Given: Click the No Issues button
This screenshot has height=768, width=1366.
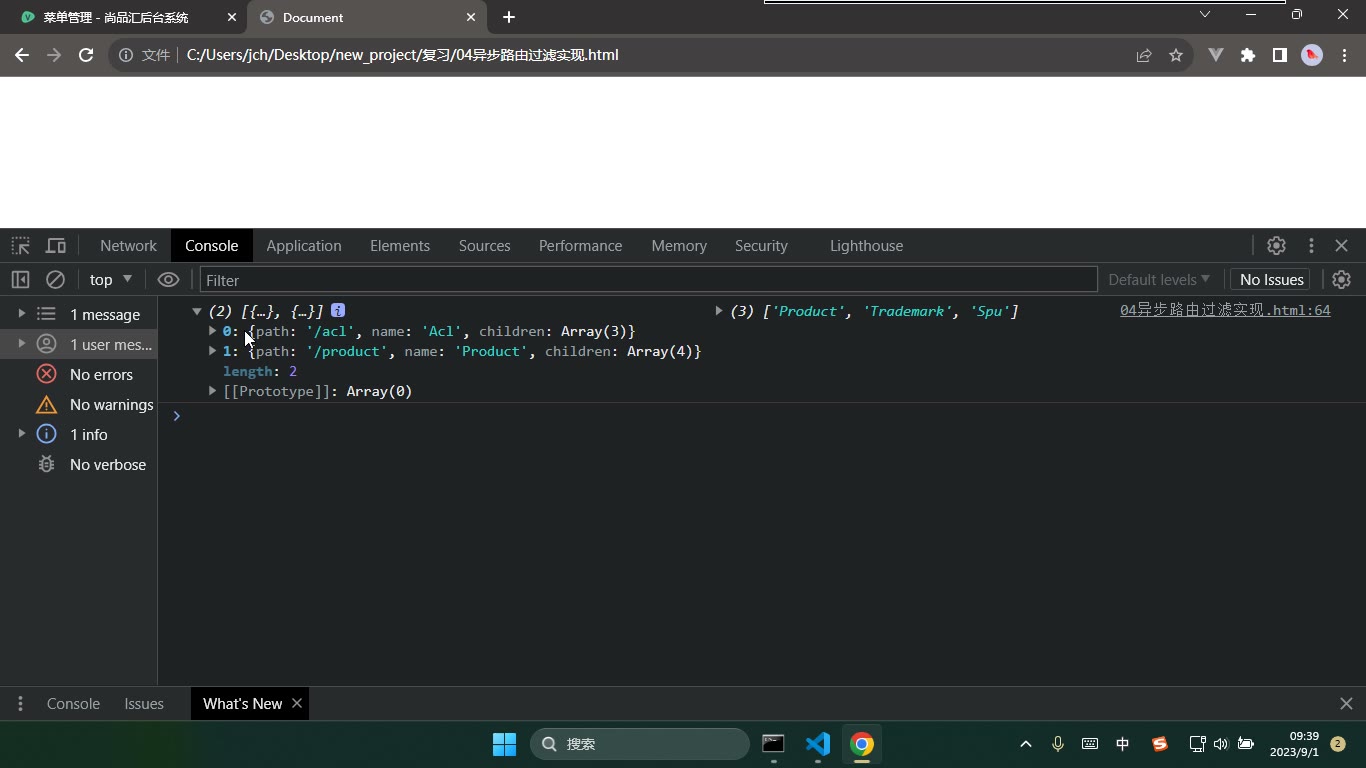Looking at the screenshot, I should [1272, 280].
